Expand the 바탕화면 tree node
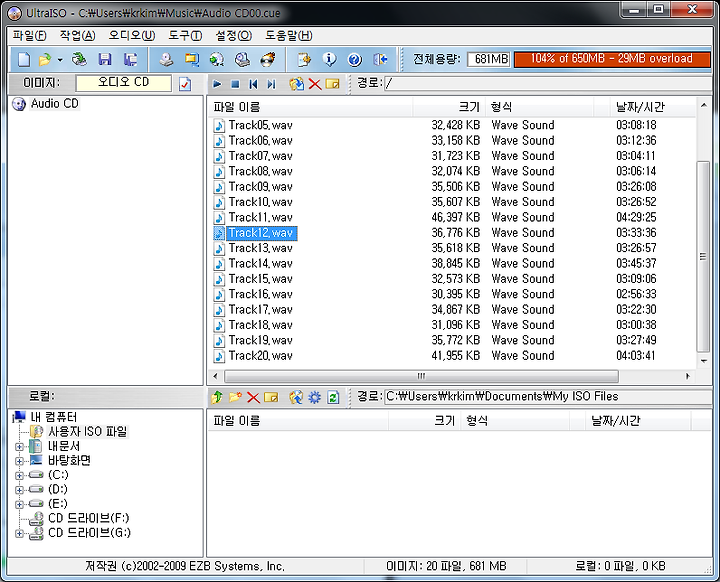Screen dimensions: 720x582 pos(19,461)
